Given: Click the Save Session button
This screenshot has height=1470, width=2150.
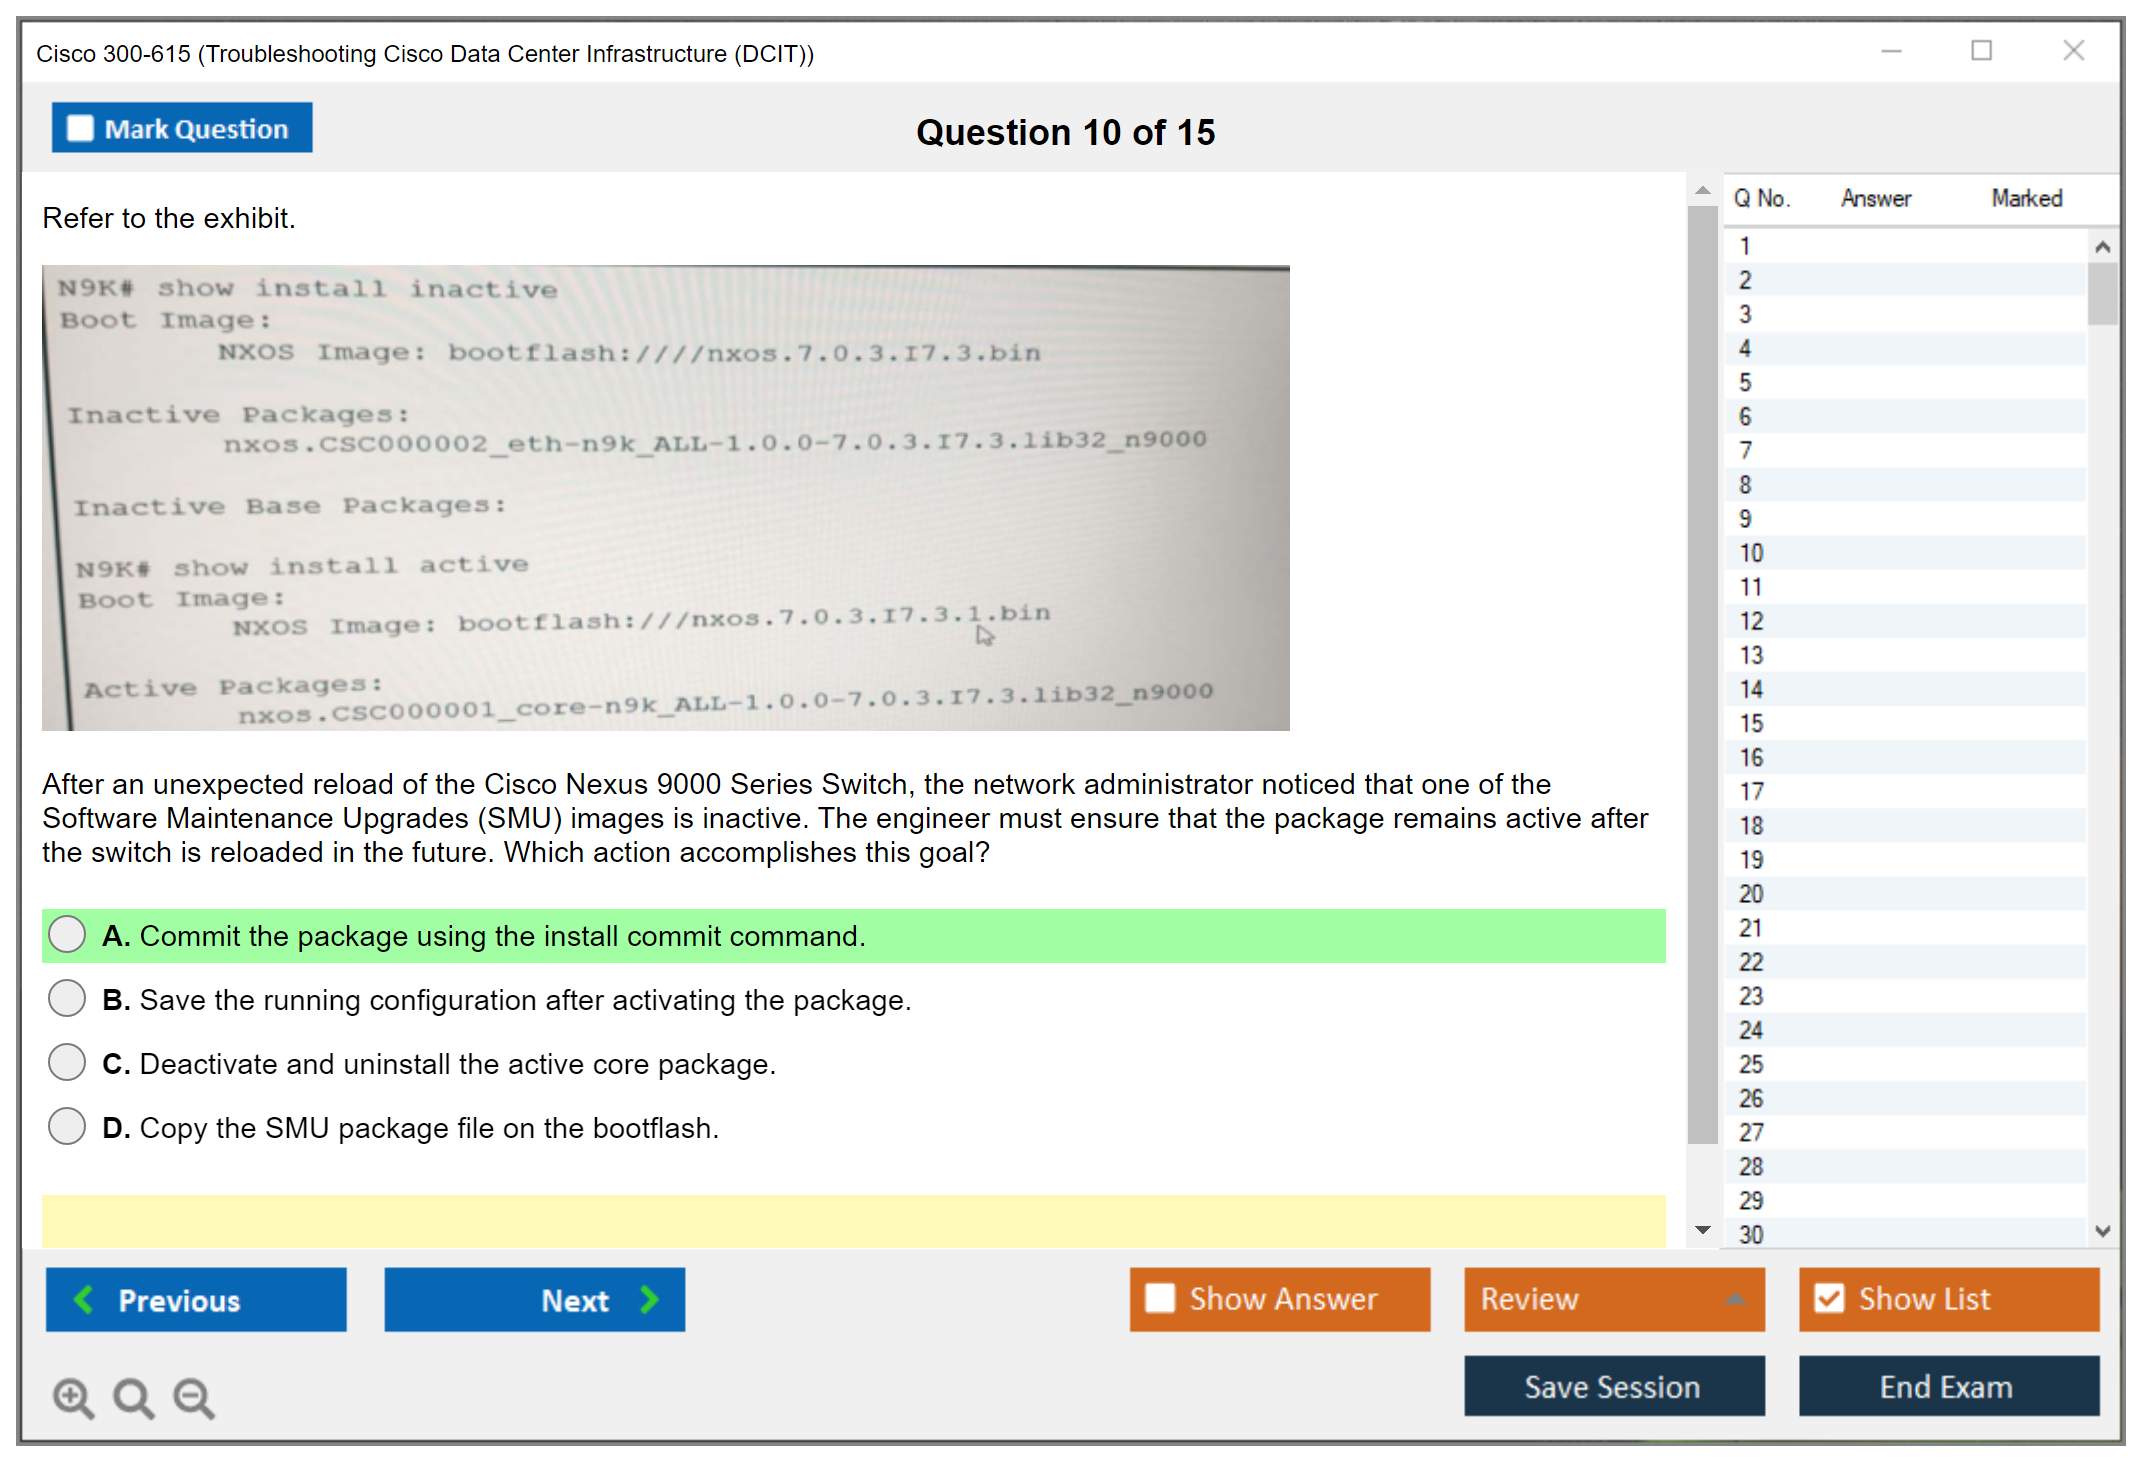Looking at the screenshot, I should (1613, 1386).
